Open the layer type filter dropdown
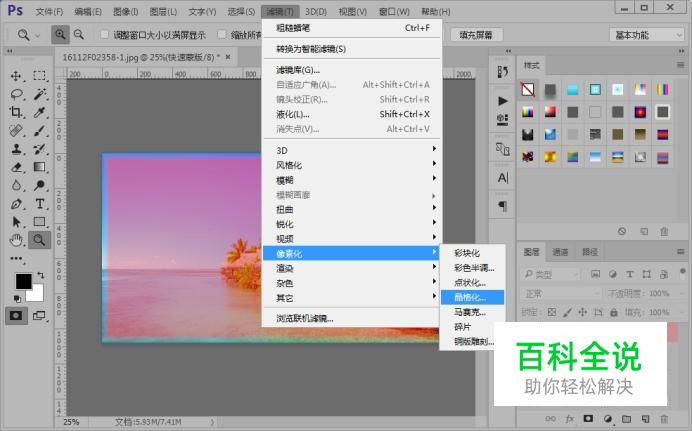 550,274
